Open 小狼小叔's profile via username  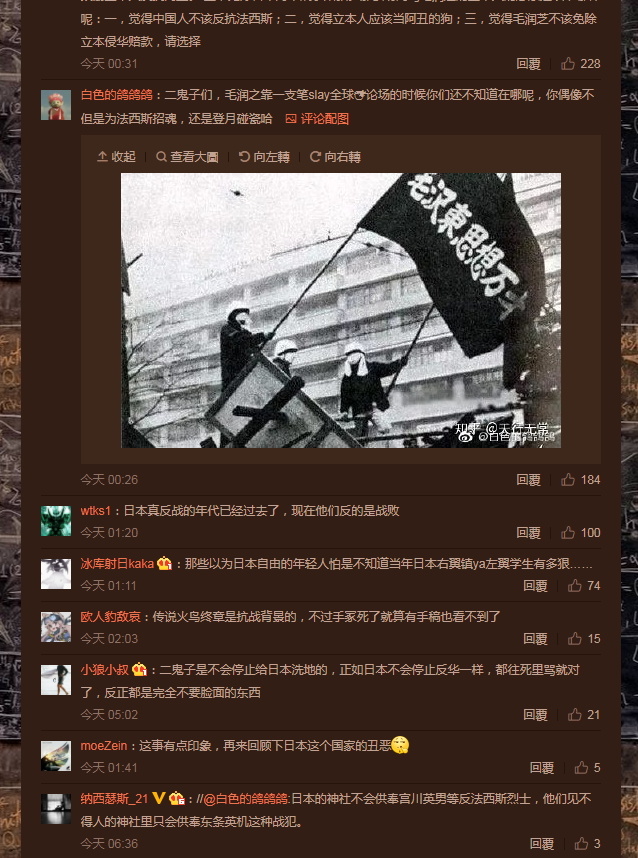point(105,670)
